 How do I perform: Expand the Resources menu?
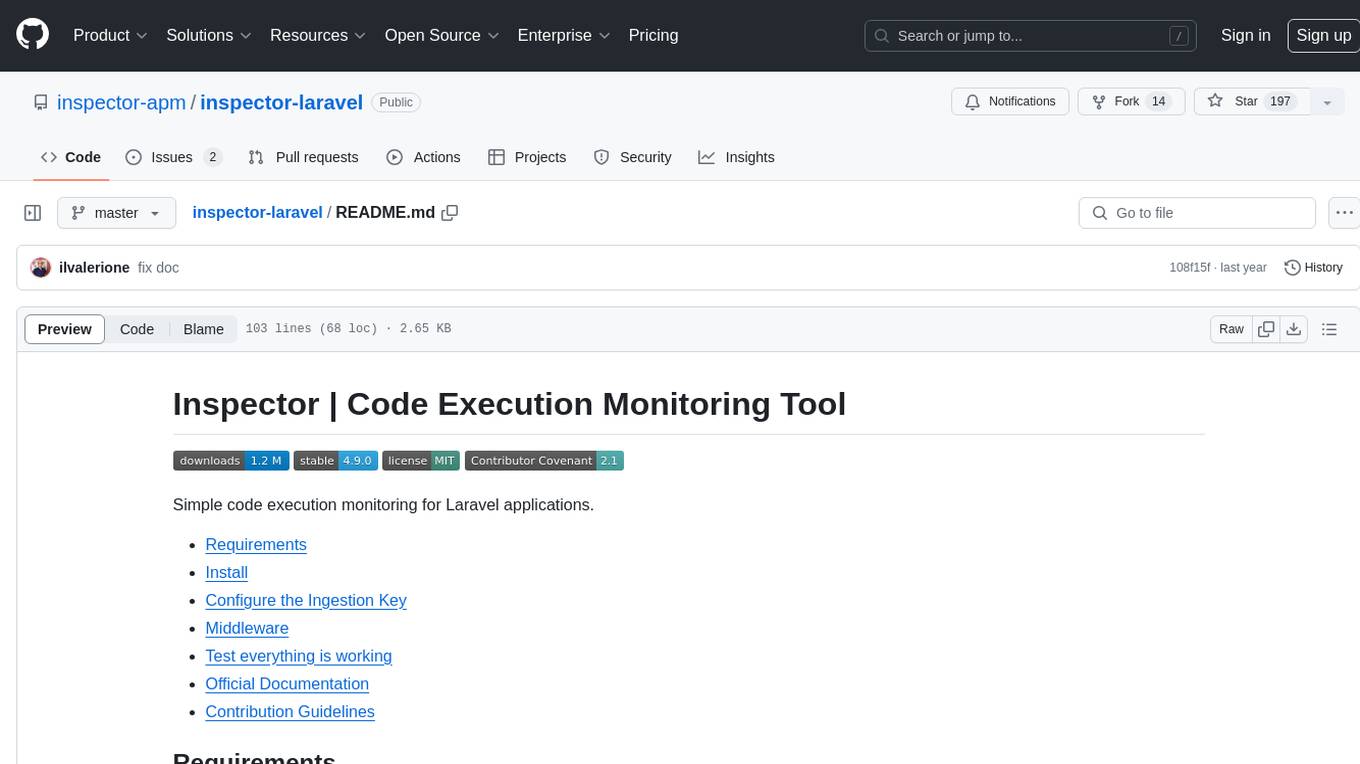(x=318, y=35)
